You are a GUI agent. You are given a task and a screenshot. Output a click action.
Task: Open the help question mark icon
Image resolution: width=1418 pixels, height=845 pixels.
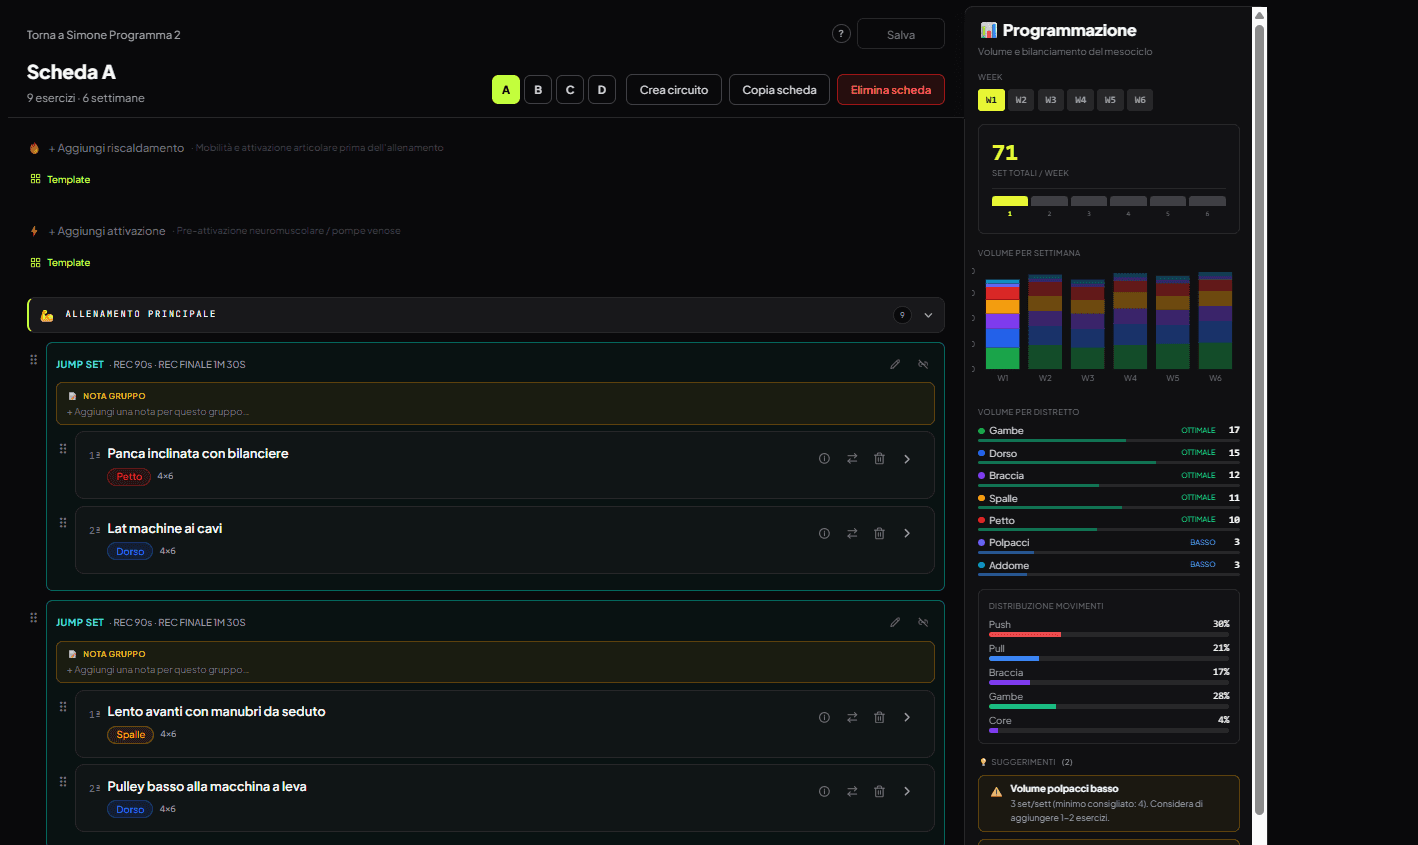tap(841, 34)
